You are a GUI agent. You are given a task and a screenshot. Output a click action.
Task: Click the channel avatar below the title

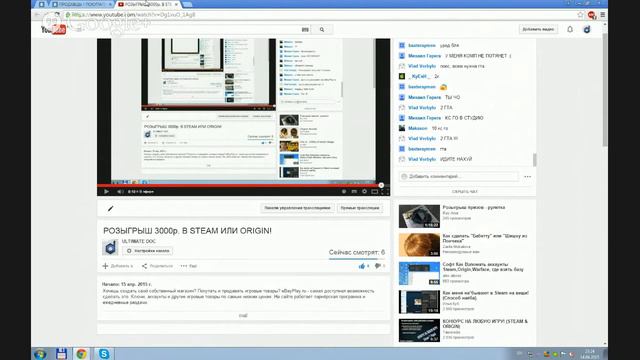tap(110, 247)
